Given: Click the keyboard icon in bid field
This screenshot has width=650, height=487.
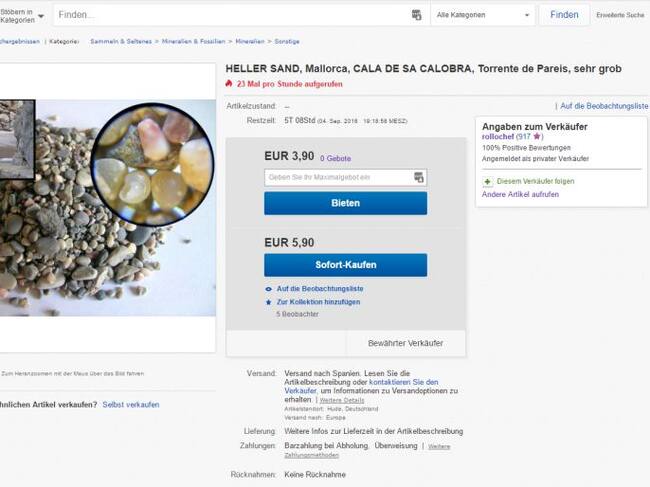Looking at the screenshot, I should click(x=419, y=177).
